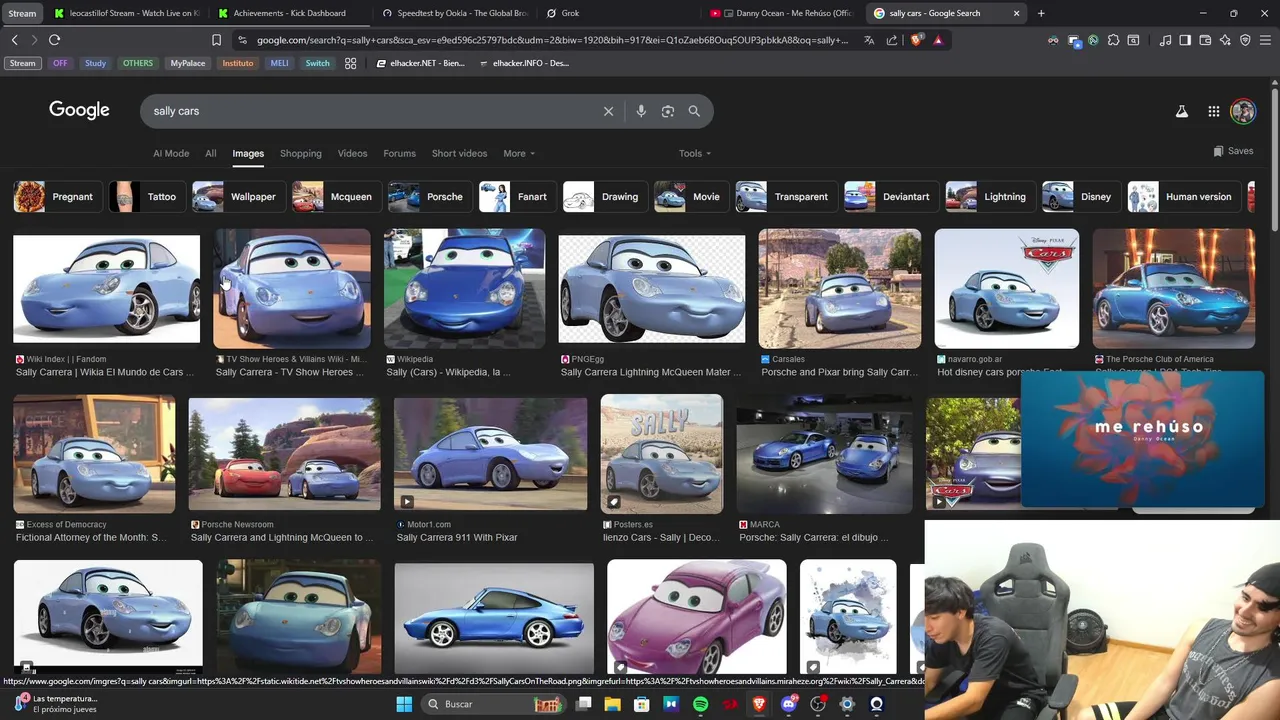
Task: Open the new tab plus button
Action: [x=1041, y=13]
